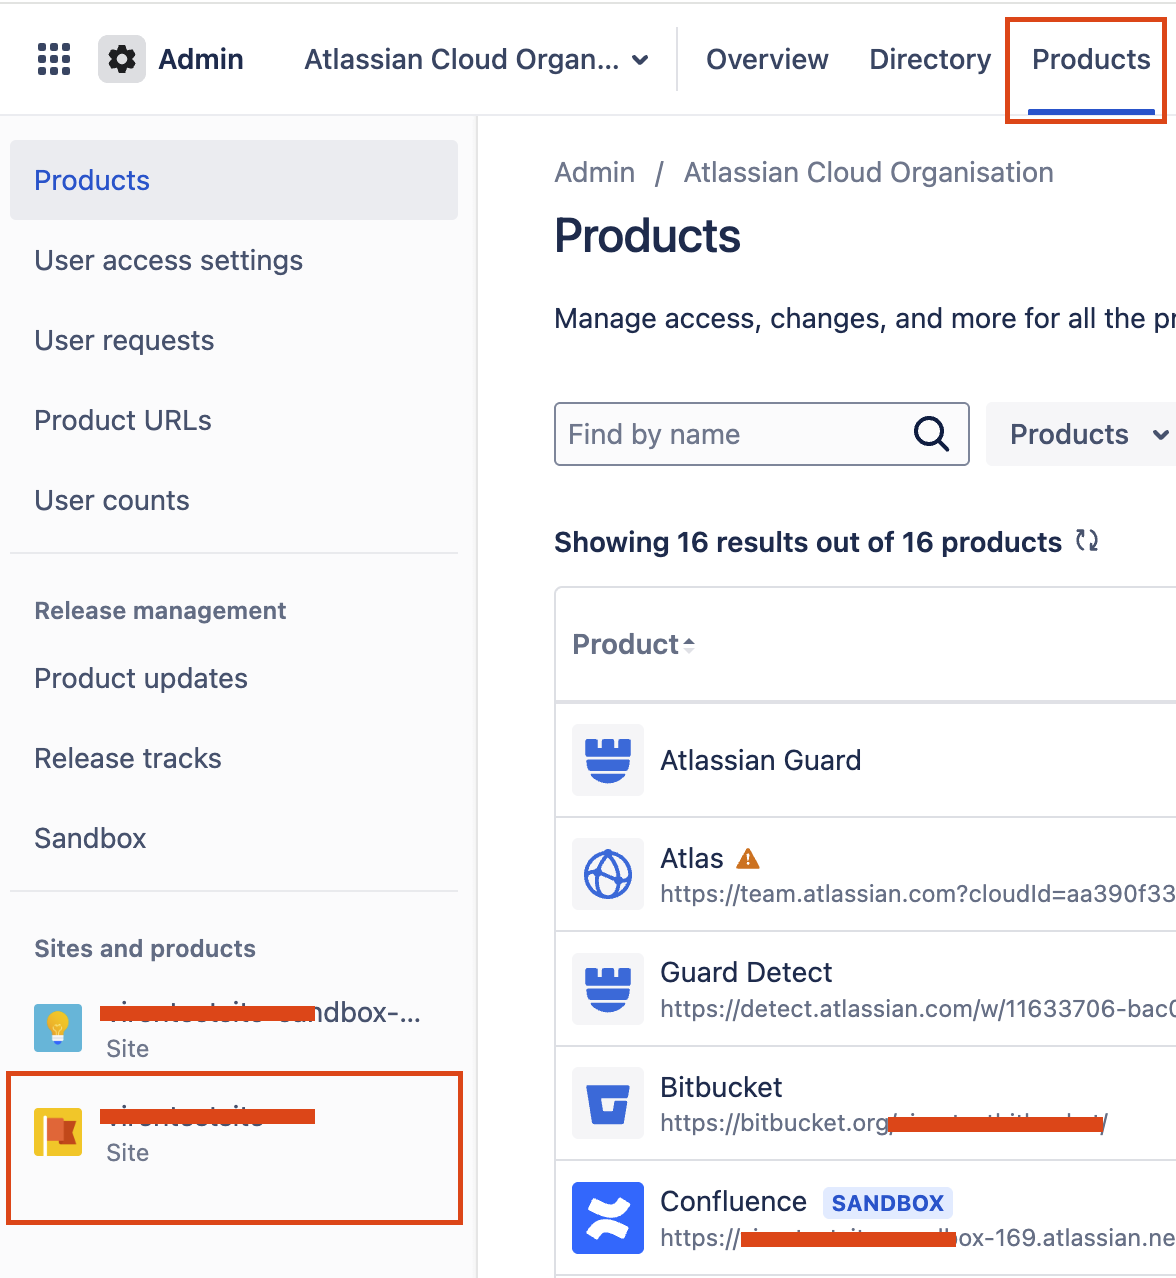Click the Products page heading
This screenshot has width=1176, height=1278.
click(648, 236)
